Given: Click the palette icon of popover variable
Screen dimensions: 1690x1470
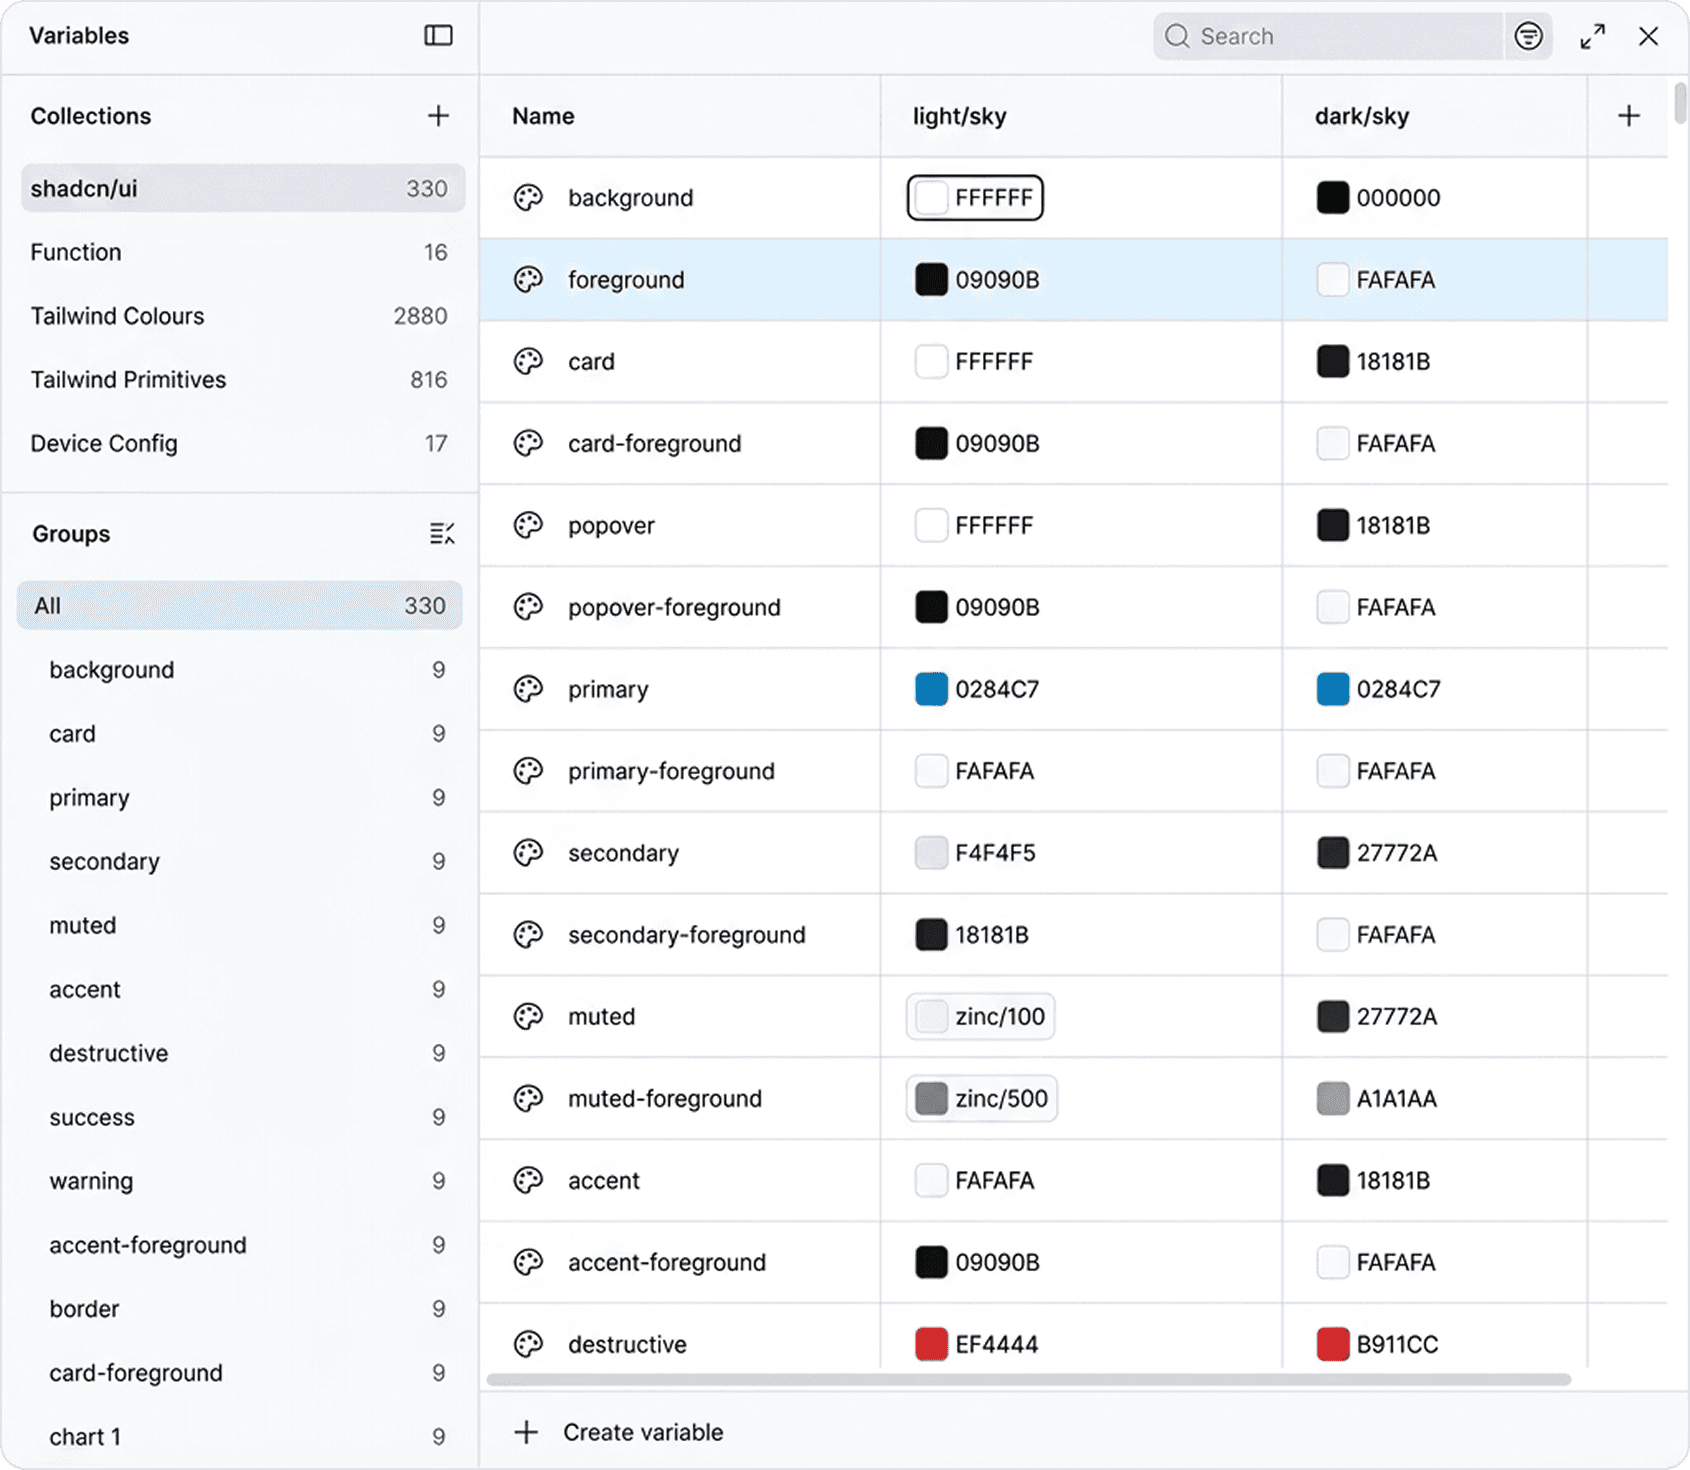Looking at the screenshot, I should pos(528,525).
